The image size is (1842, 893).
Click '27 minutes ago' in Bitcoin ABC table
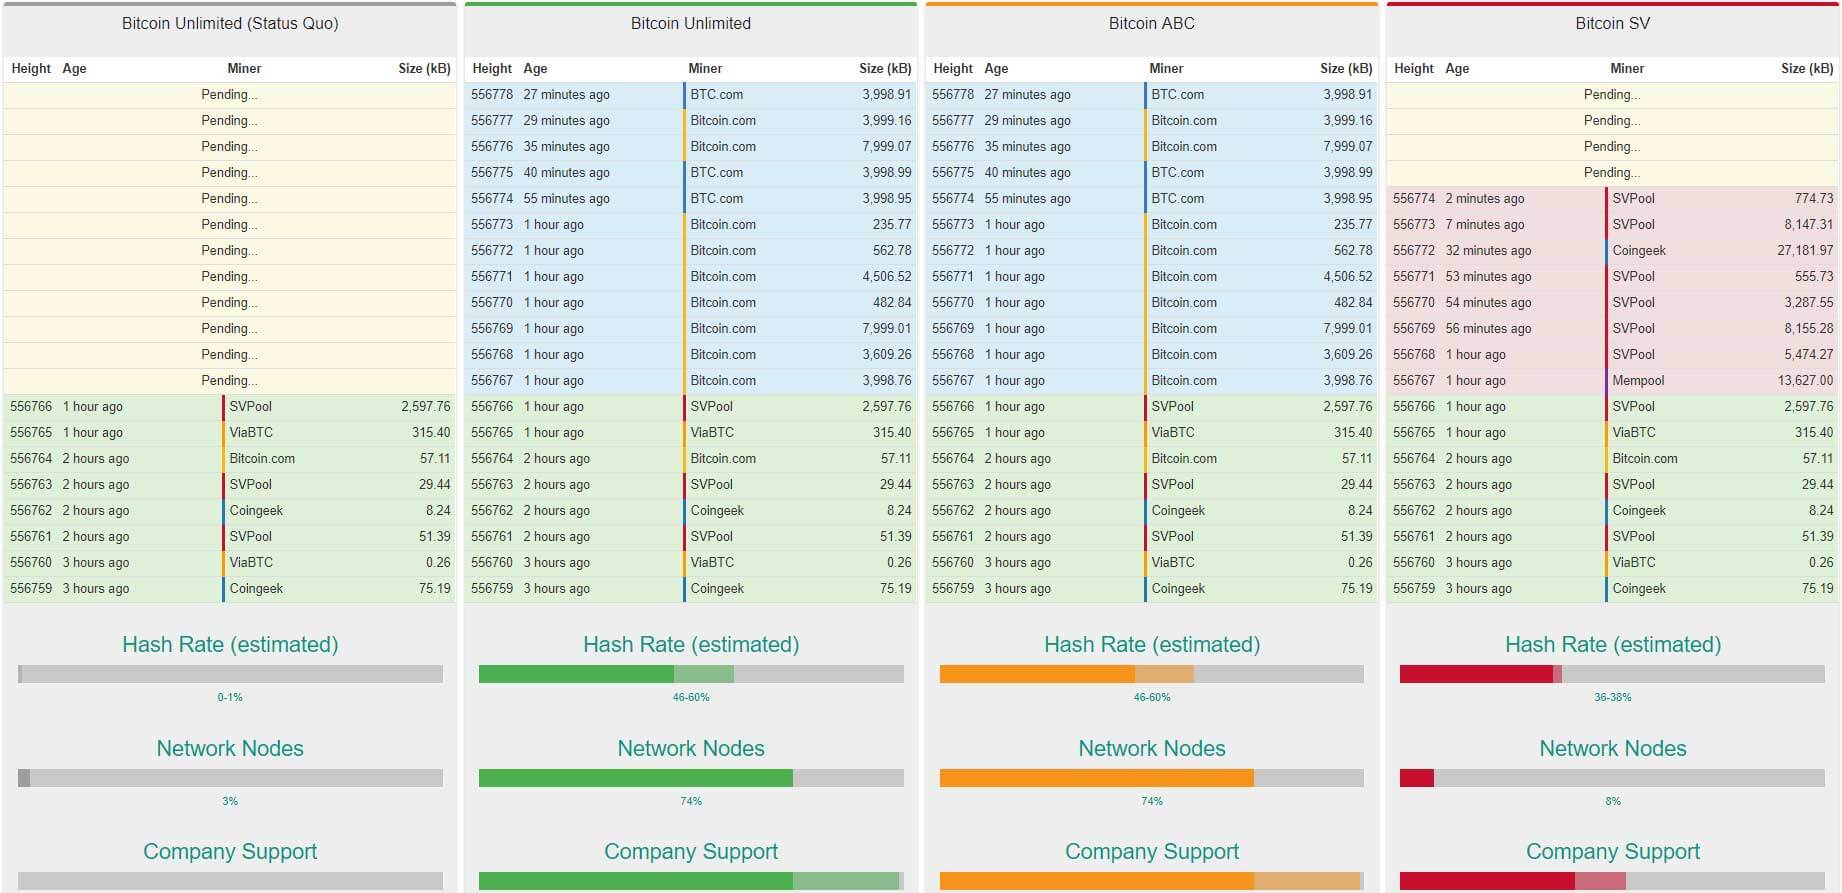1027,94
